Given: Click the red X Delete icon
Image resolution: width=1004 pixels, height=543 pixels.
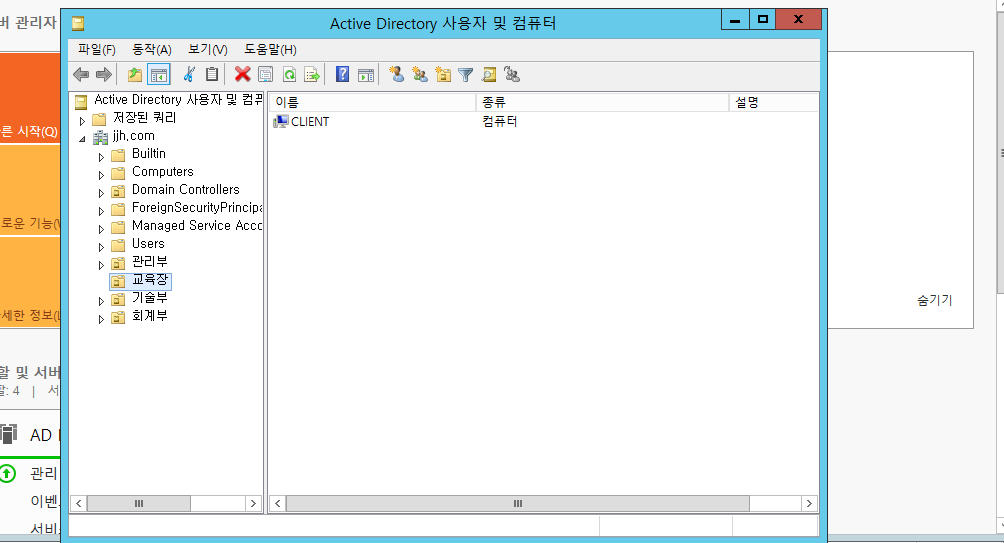Looking at the screenshot, I should pyautogui.click(x=242, y=75).
